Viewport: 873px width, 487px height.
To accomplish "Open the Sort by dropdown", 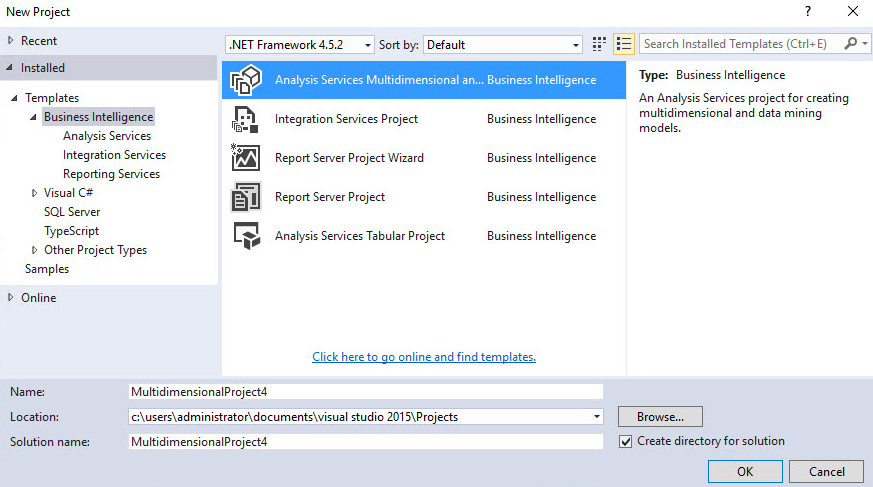I will click(576, 45).
